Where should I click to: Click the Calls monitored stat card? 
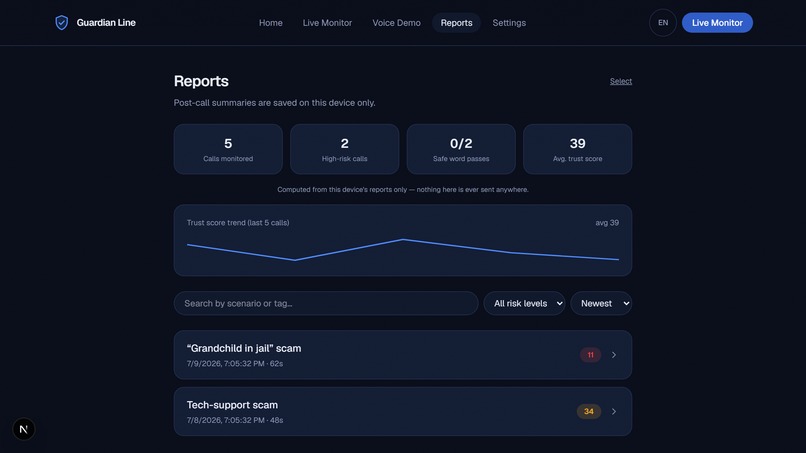pos(228,149)
